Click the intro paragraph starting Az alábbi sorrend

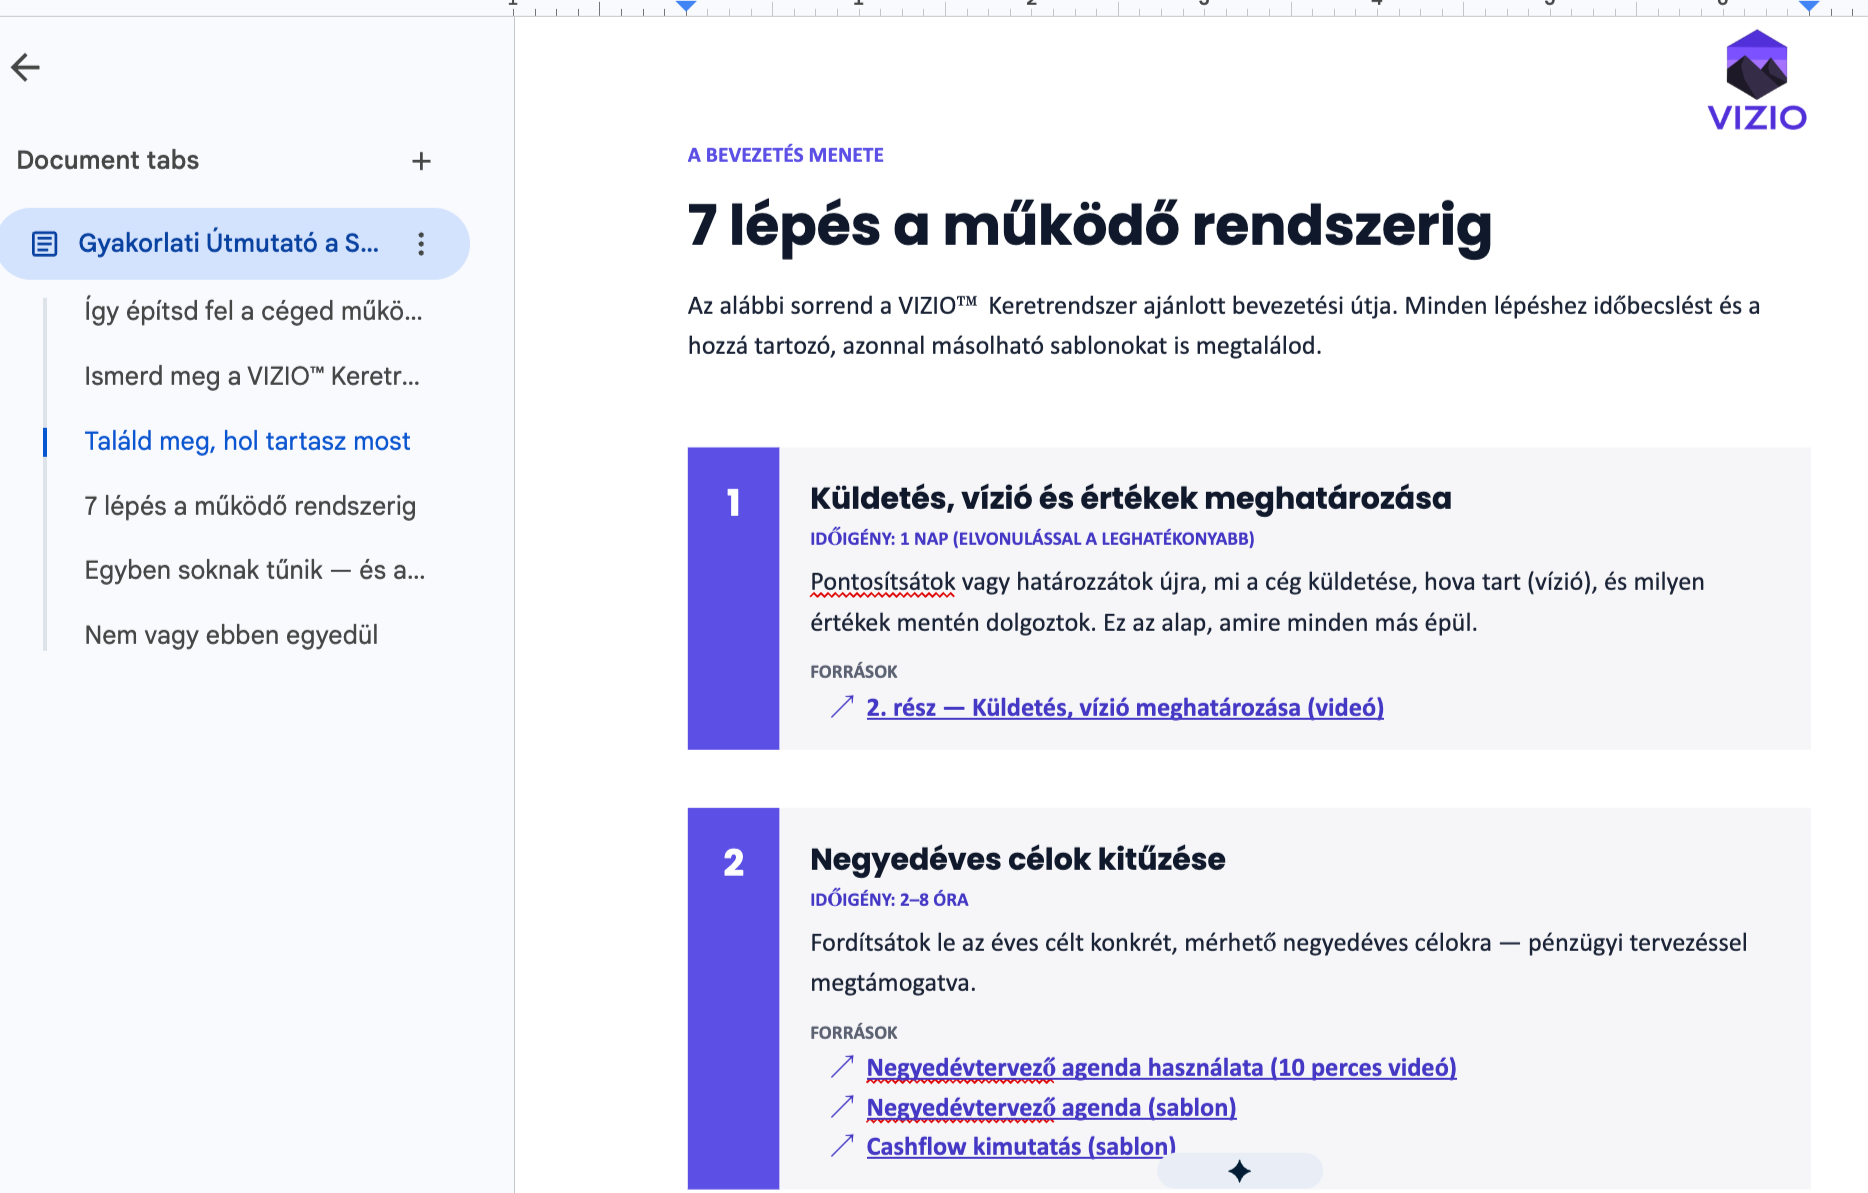pyautogui.click(x=1224, y=326)
